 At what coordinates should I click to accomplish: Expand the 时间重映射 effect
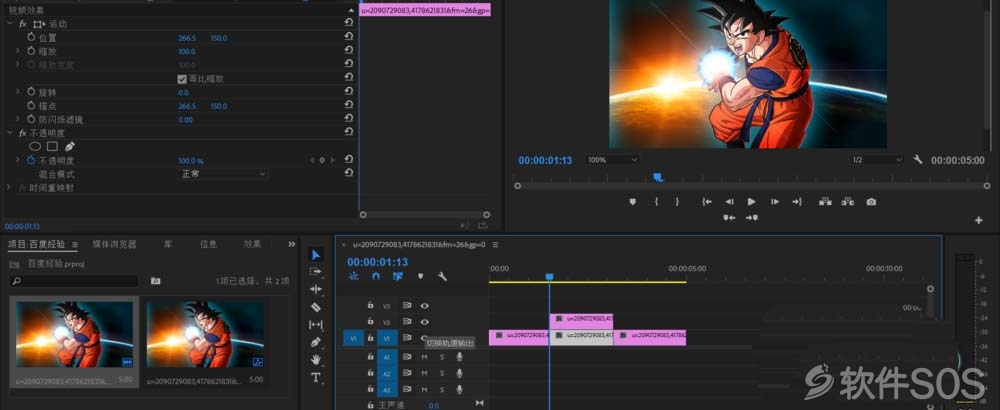(x=9, y=188)
